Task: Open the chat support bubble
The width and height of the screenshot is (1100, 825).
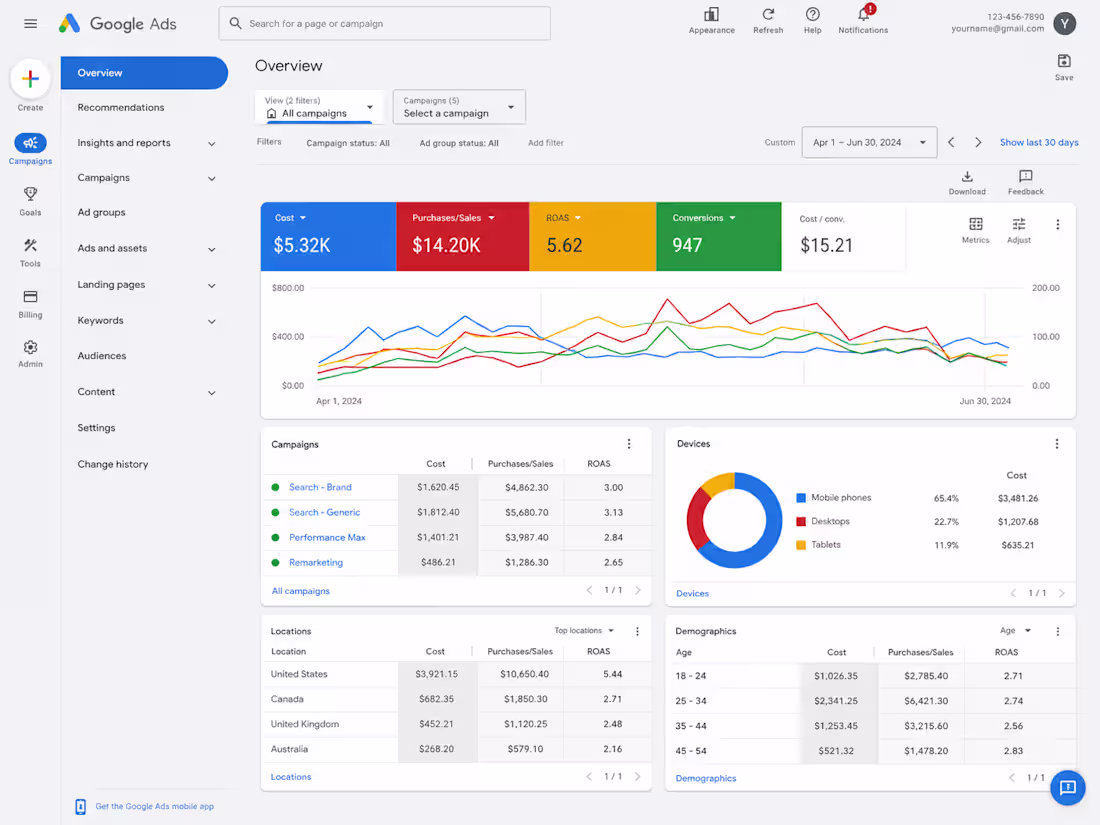Action: 1068,788
